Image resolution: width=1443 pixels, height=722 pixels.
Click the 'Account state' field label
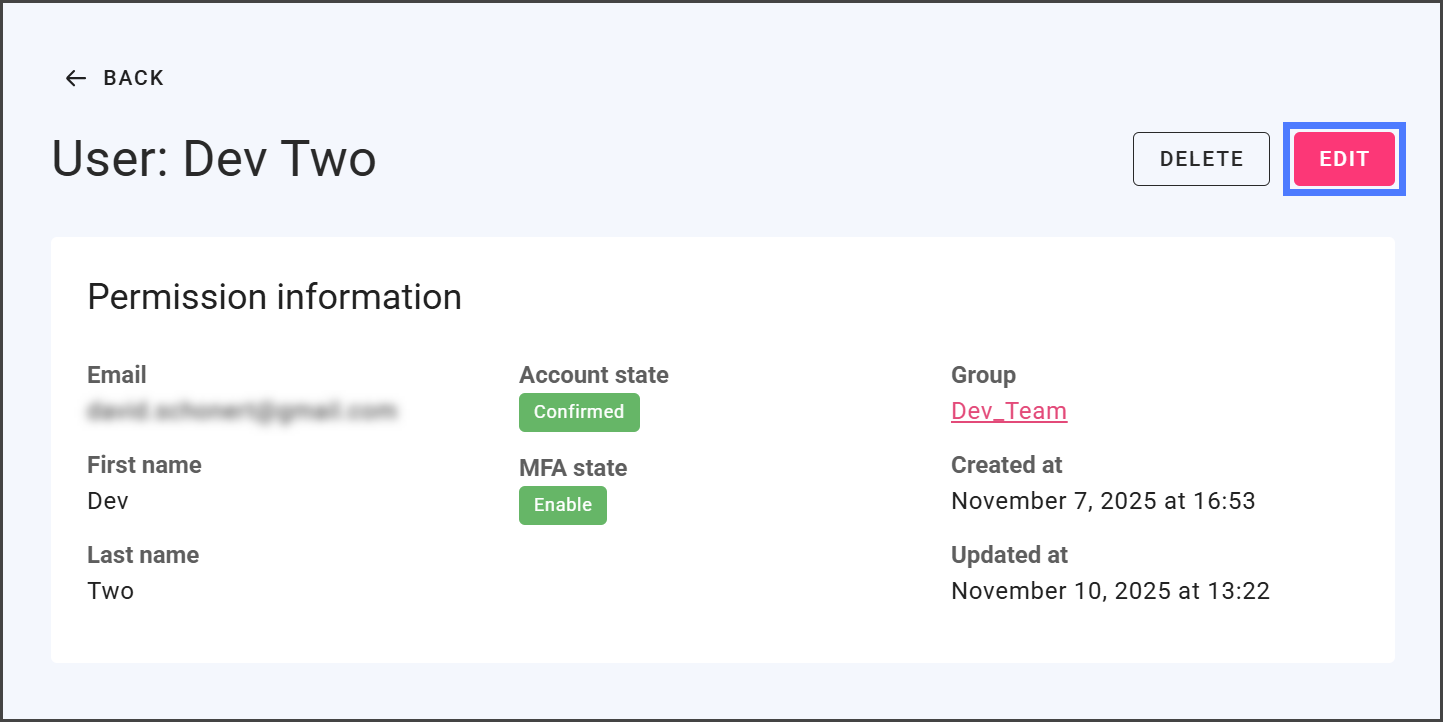(x=593, y=375)
